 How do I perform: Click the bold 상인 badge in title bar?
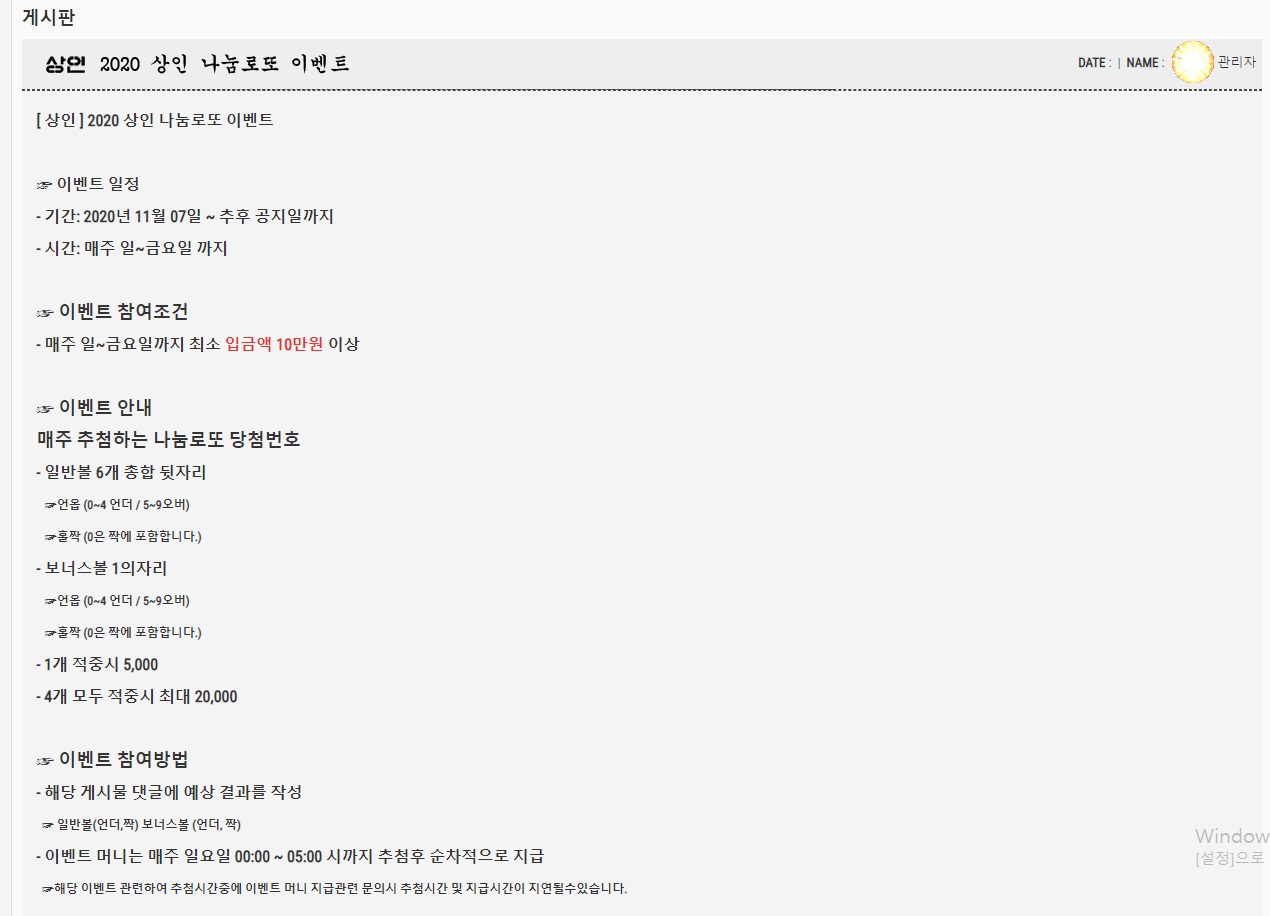click(67, 64)
